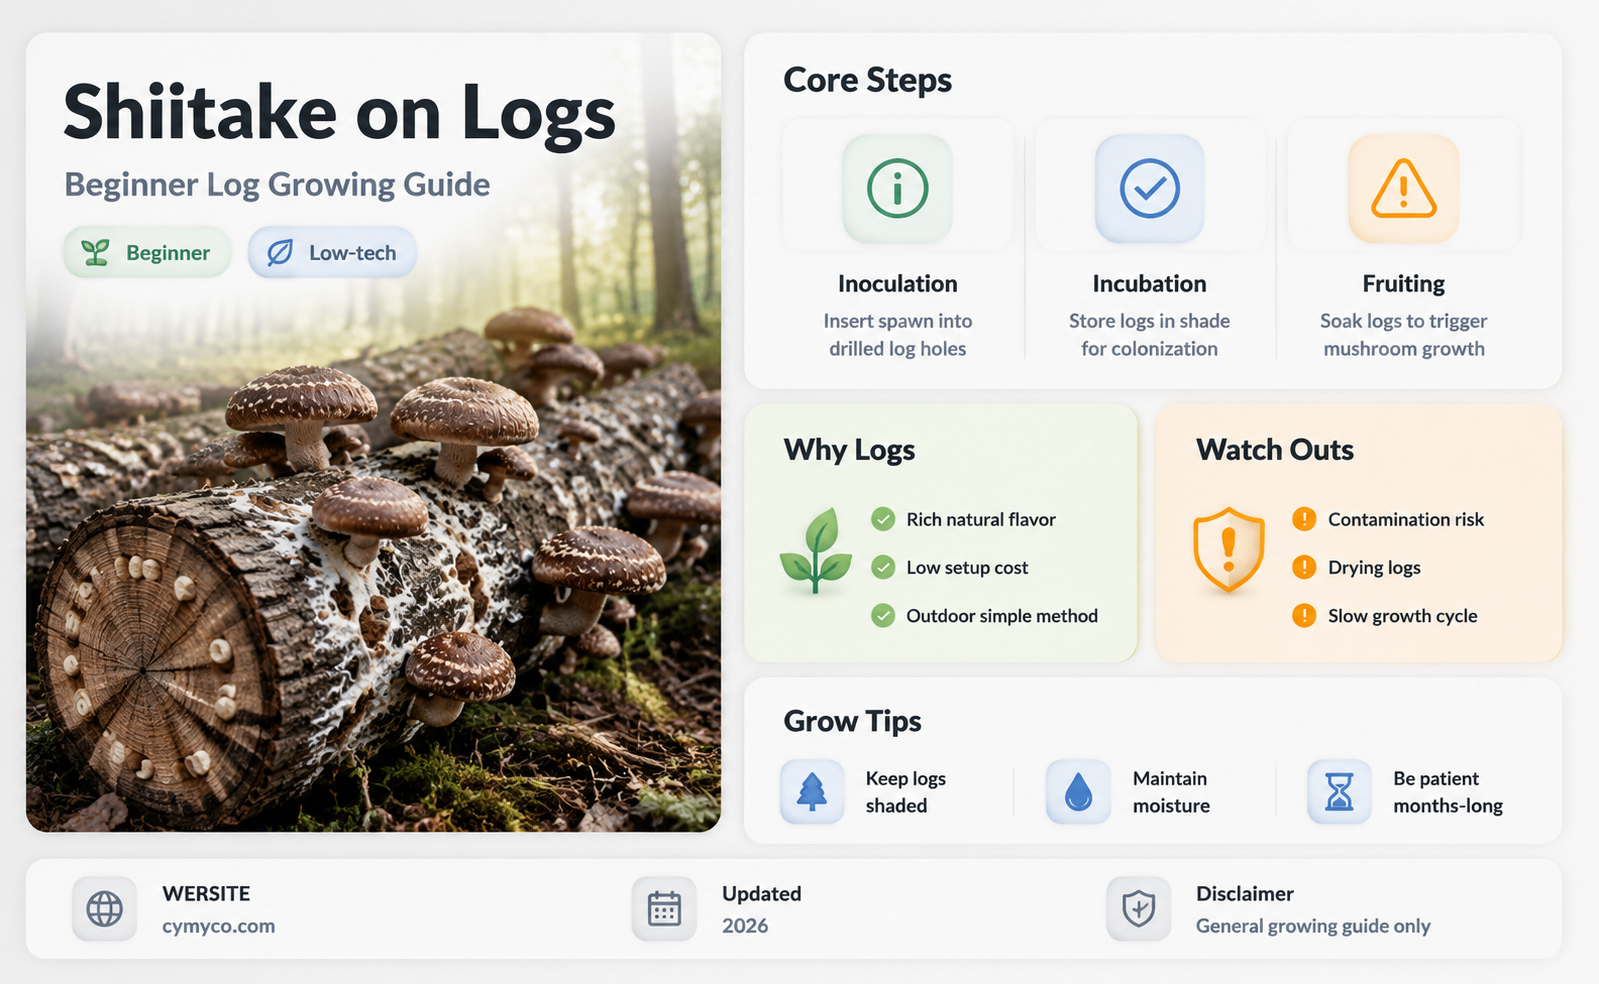Click the Fruiting warning triangle icon
This screenshot has width=1599, height=984.
(x=1403, y=188)
